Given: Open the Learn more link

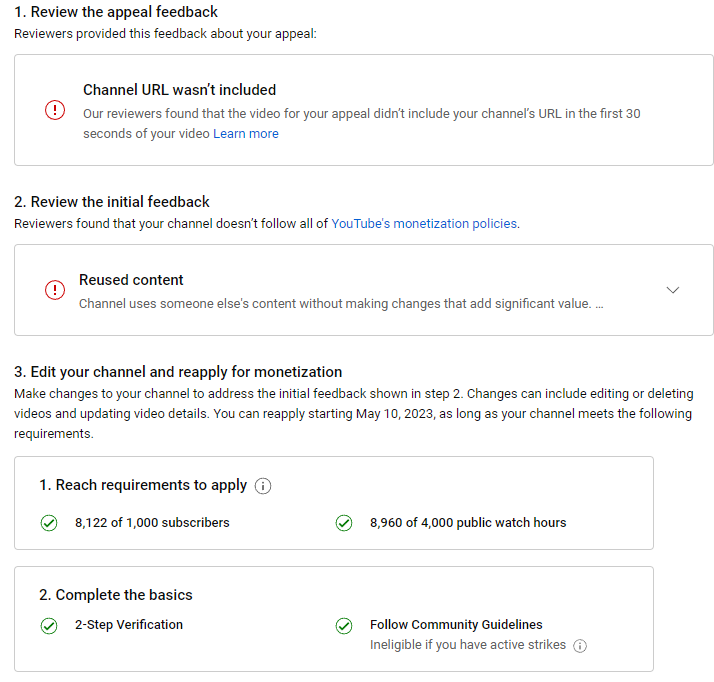Looking at the screenshot, I should pyautogui.click(x=245, y=134).
